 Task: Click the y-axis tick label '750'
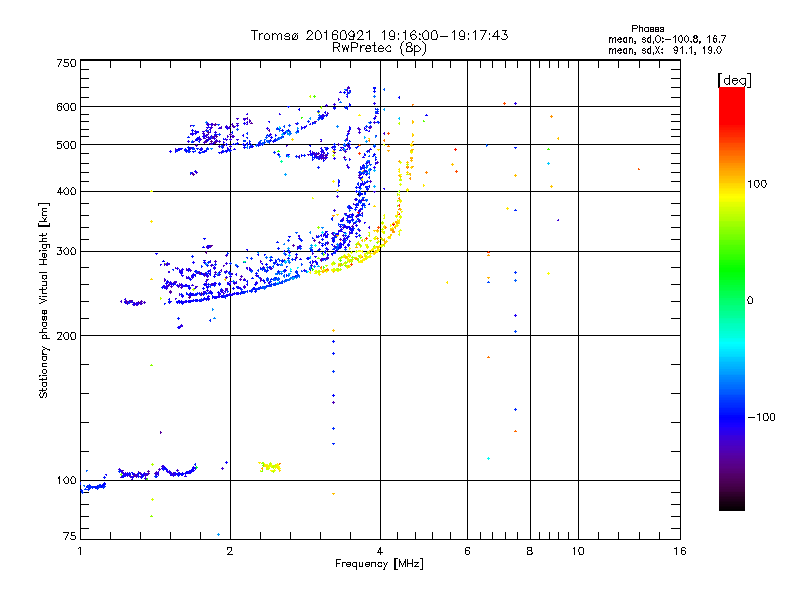(x=66, y=63)
